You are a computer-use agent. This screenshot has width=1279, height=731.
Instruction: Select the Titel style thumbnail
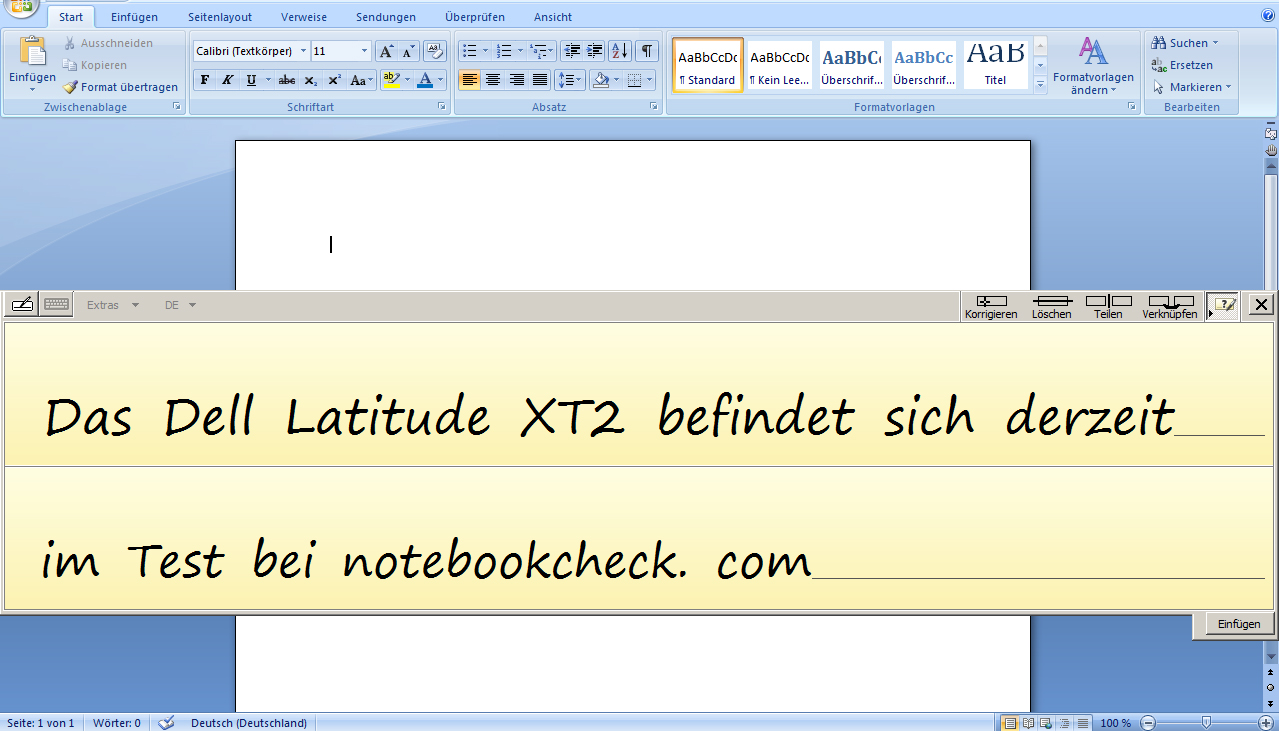tap(996, 65)
